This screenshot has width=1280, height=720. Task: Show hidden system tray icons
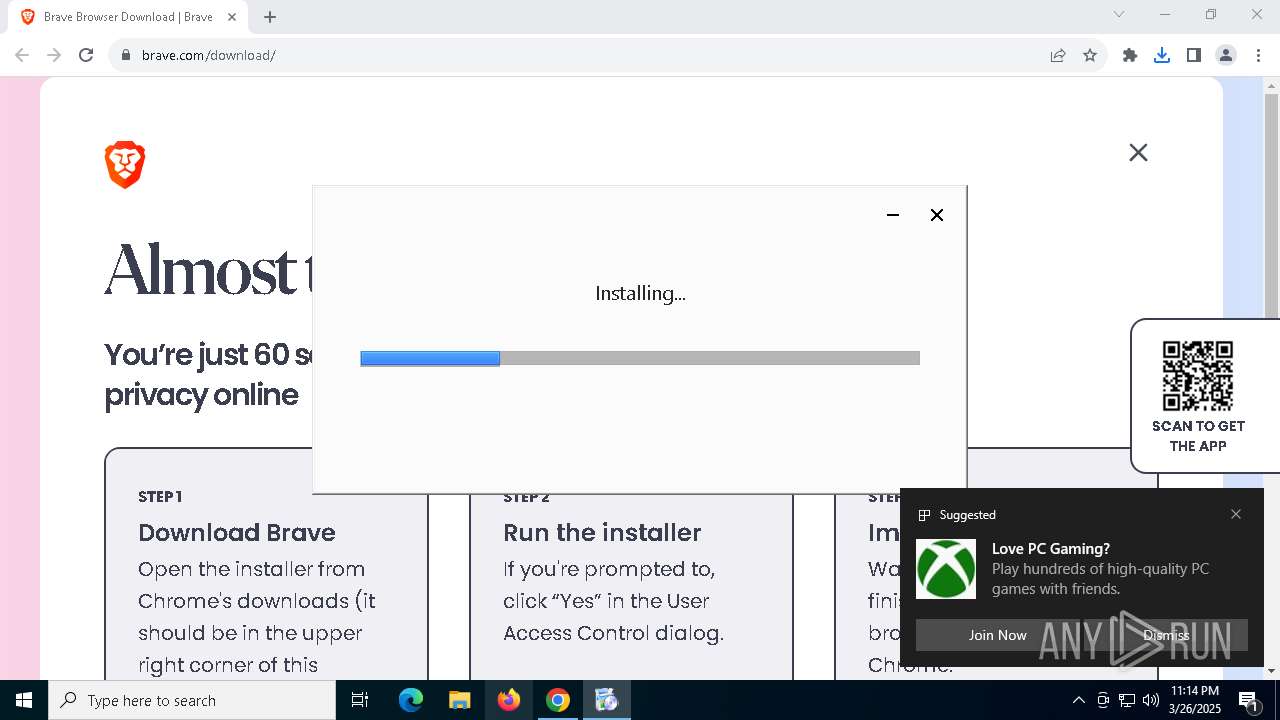pos(1078,700)
